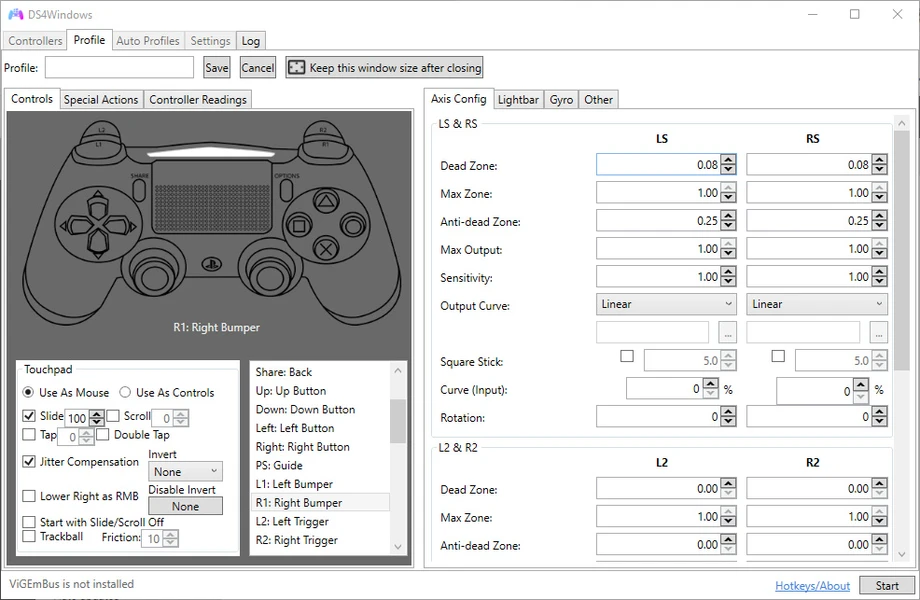Enable the Tap checkbox in Touchpad settings

pos(27,434)
